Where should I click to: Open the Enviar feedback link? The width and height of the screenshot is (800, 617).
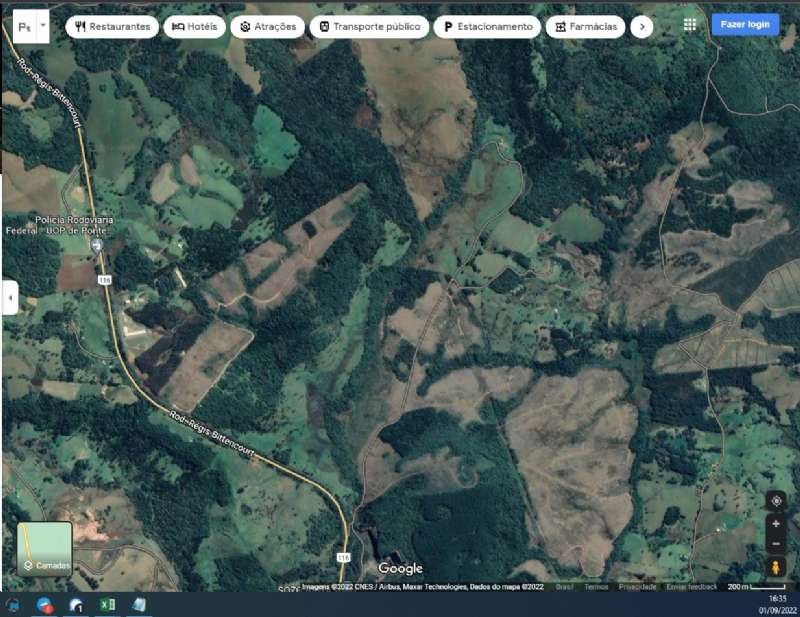691,587
